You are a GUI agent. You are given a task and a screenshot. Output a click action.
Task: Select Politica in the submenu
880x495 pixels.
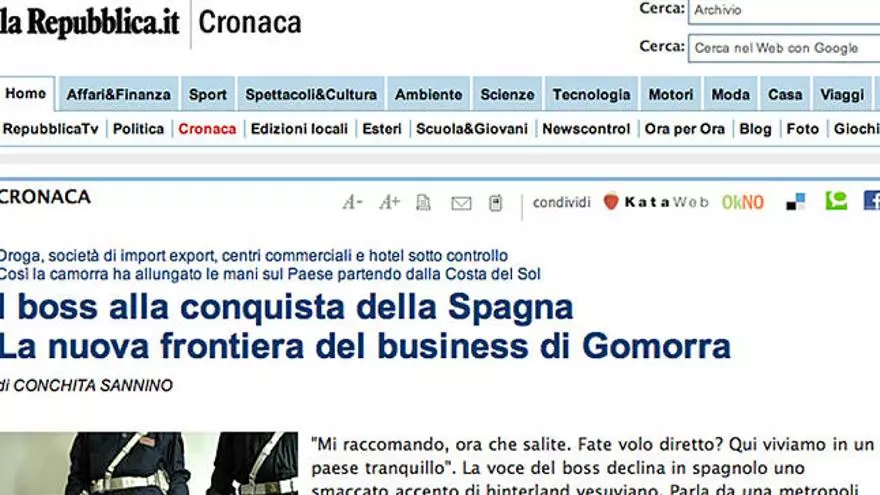(x=139, y=129)
